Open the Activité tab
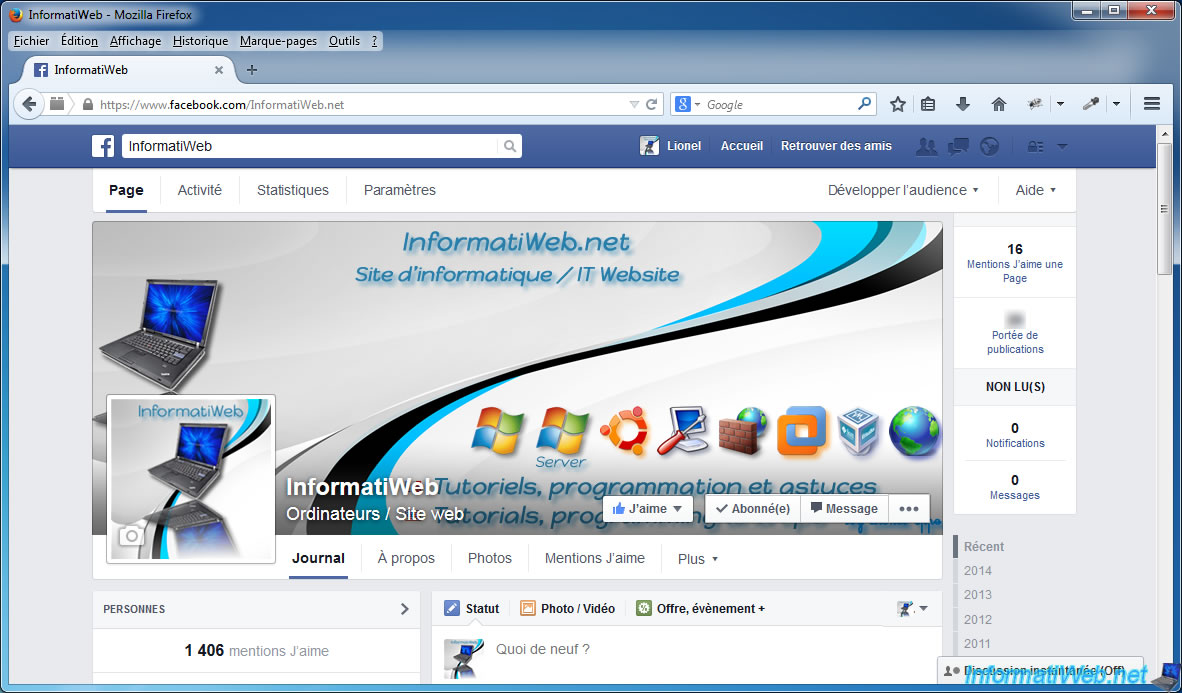The image size is (1182, 693). (200, 190)
